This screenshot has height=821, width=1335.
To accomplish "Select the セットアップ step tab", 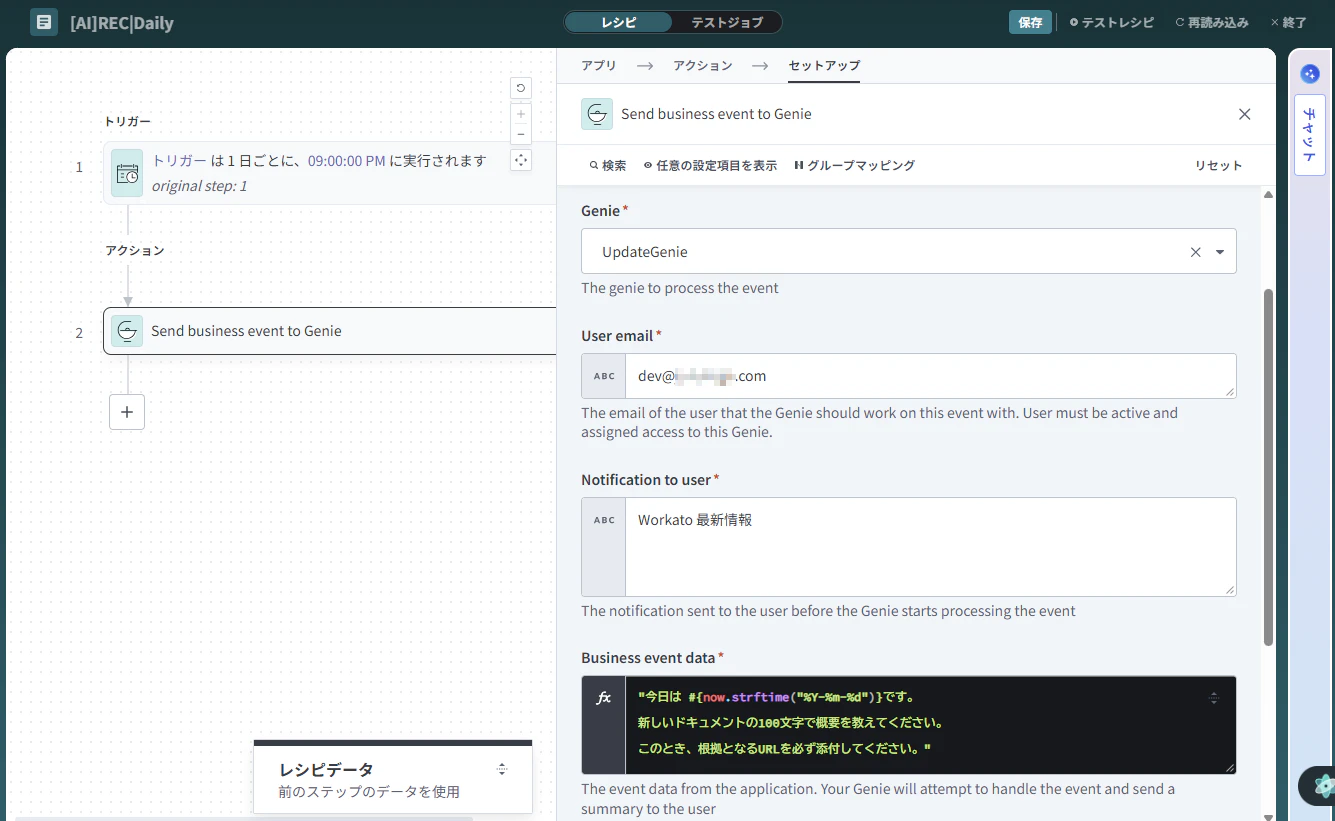I will 824,65.
